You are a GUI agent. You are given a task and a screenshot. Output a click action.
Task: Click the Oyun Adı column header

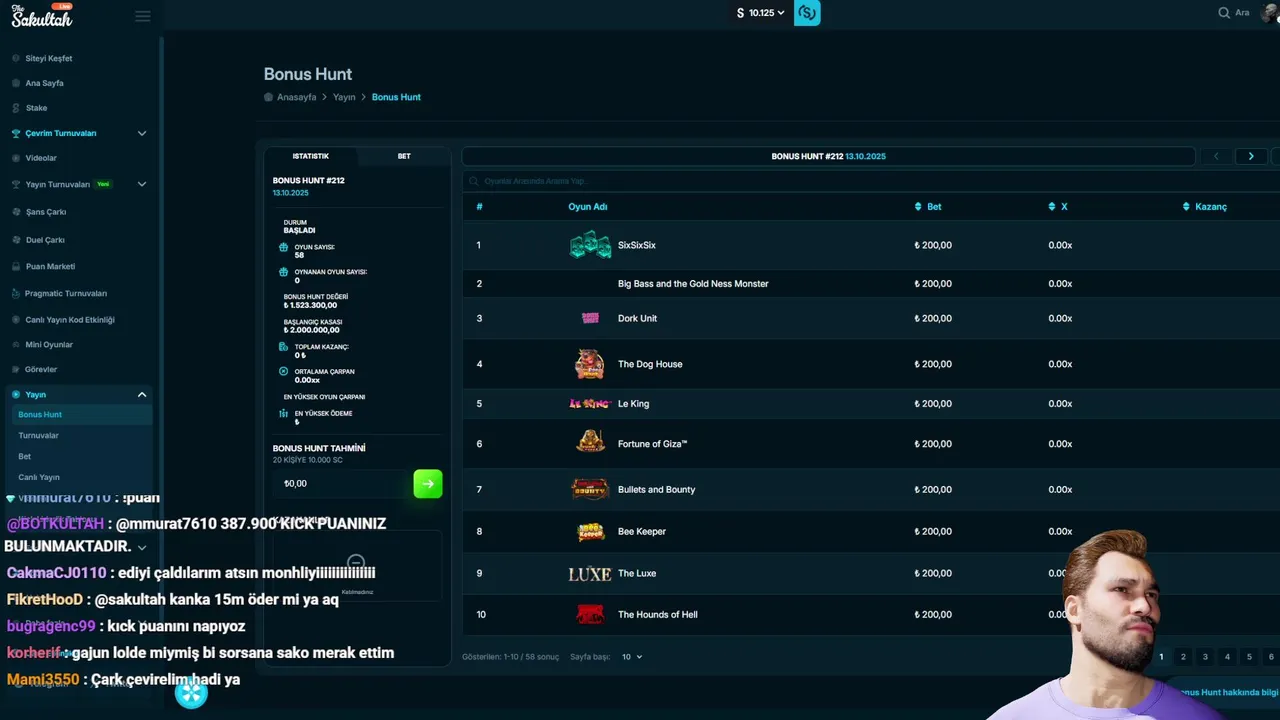point(588,207)
